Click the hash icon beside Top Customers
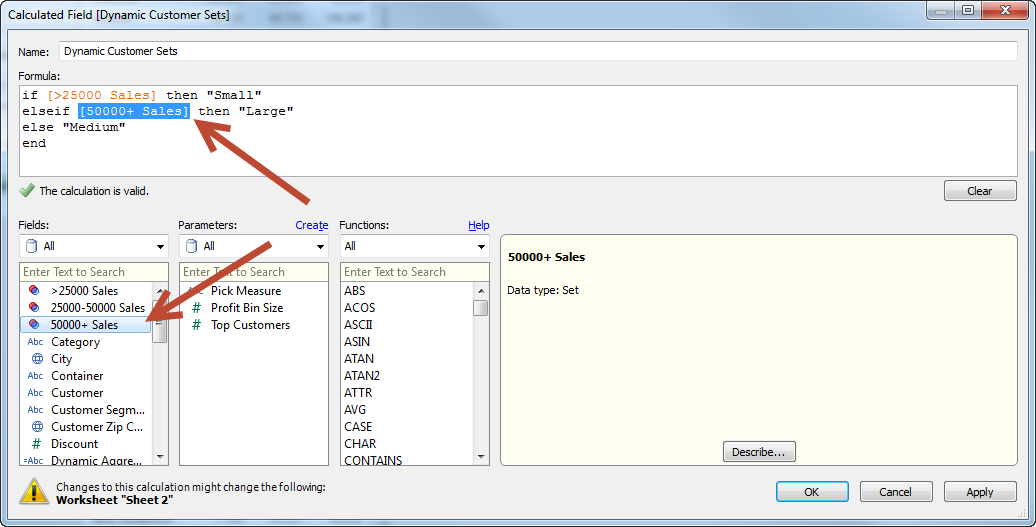This screenshot has height=527, width=1036. click(196, 325)
